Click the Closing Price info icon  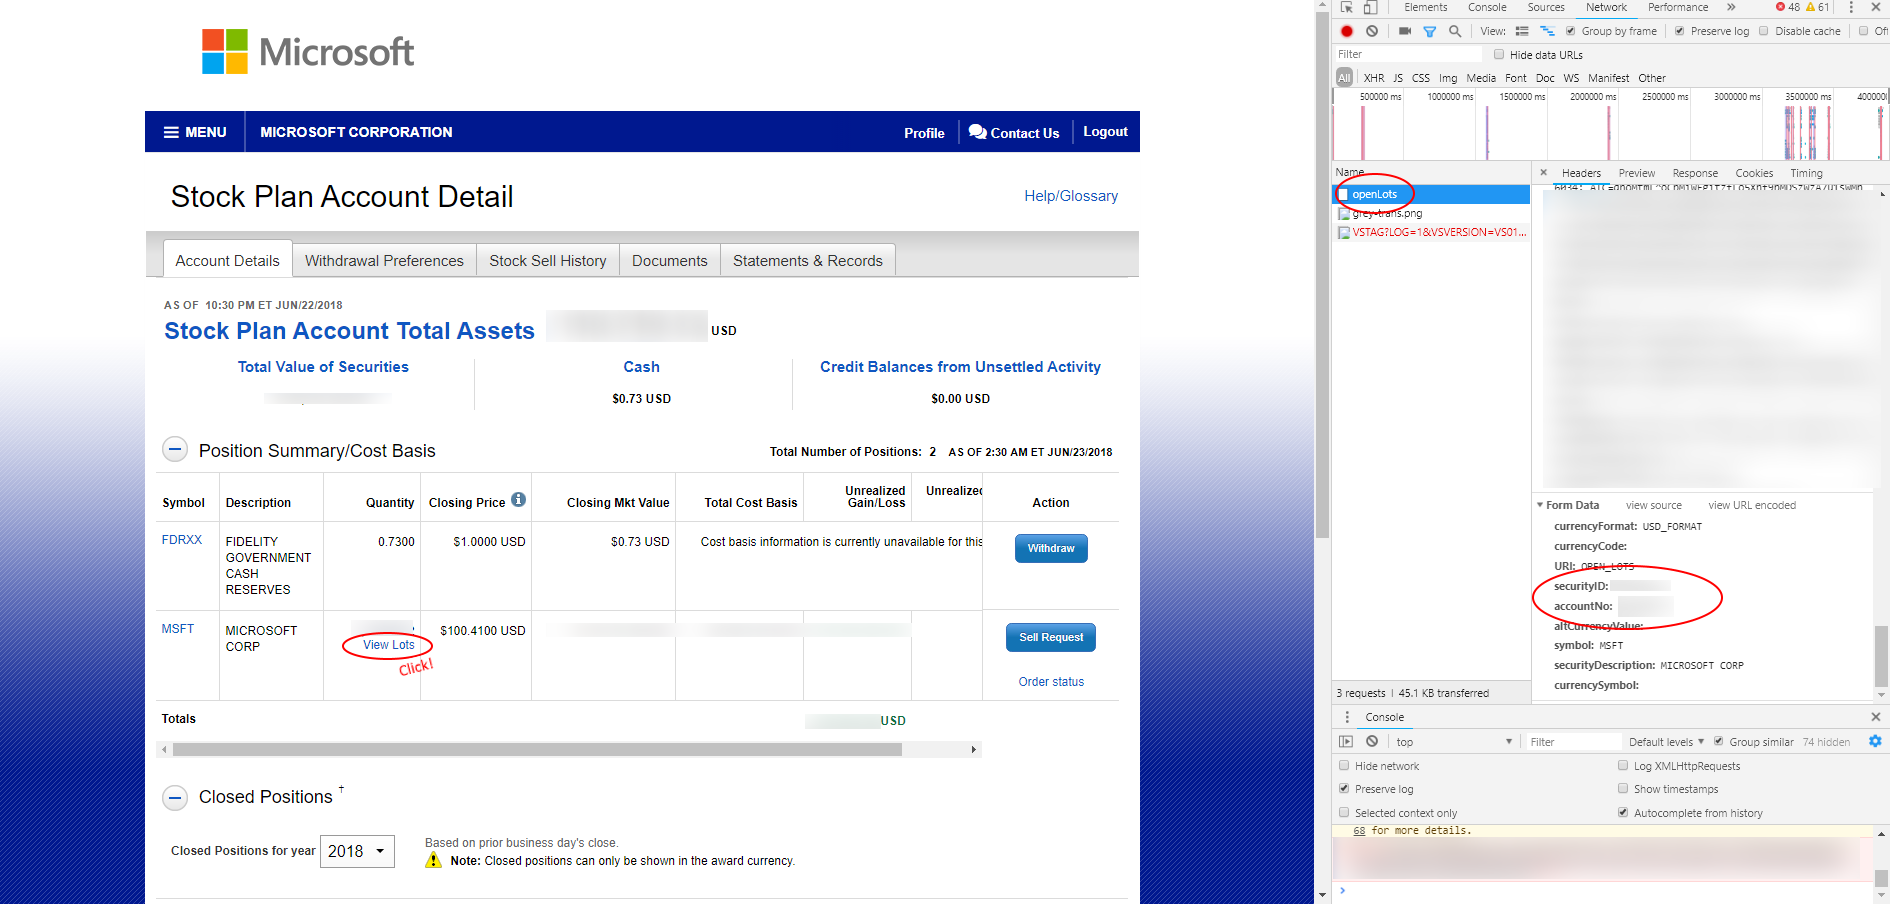(518, 500)
